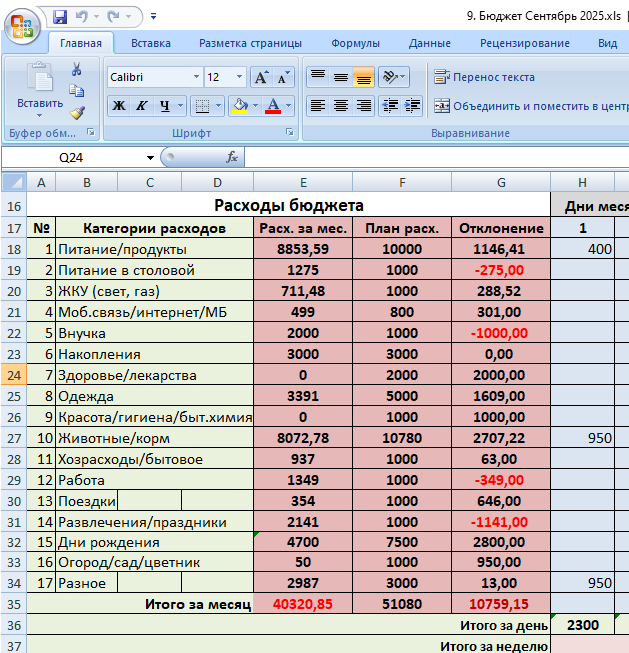Toggle bold Ж formatting

click(119, 106)
